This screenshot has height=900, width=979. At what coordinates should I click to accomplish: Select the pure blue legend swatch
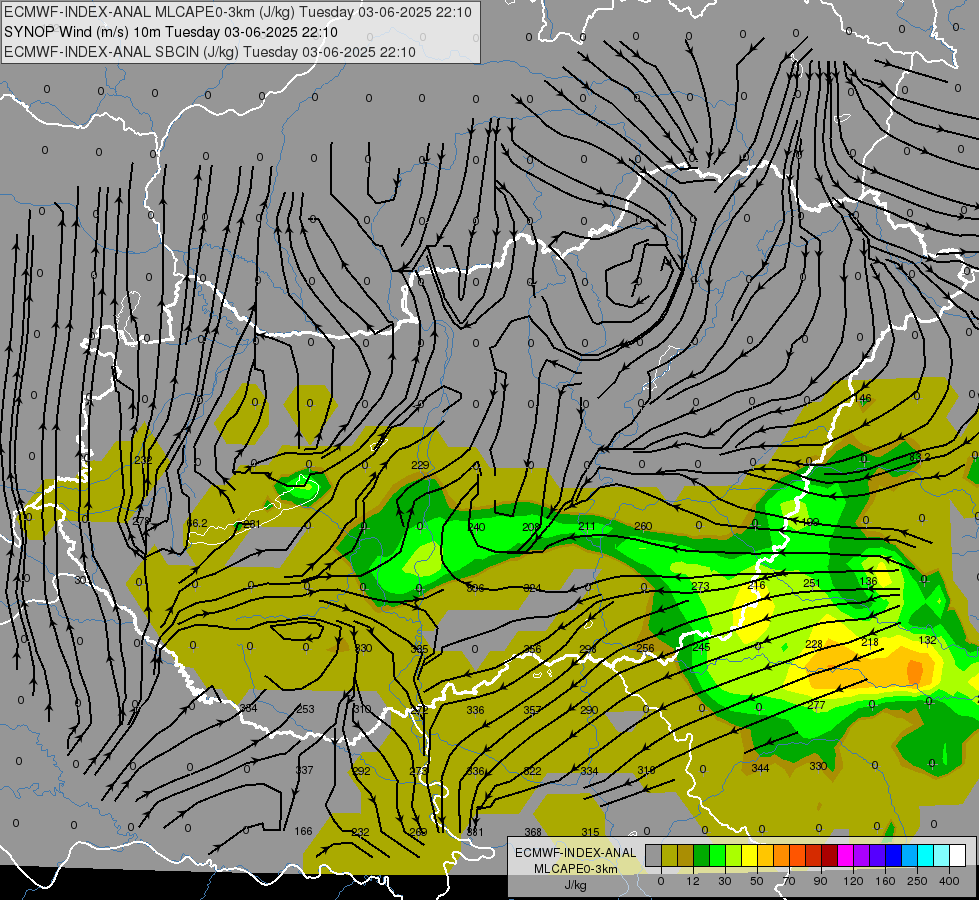click(x=893, y=855)
